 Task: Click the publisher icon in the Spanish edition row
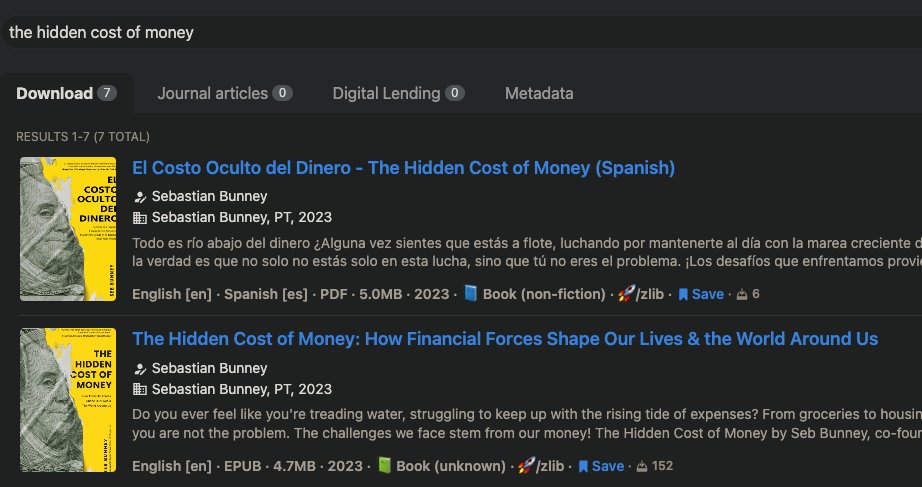click(140, 218)
